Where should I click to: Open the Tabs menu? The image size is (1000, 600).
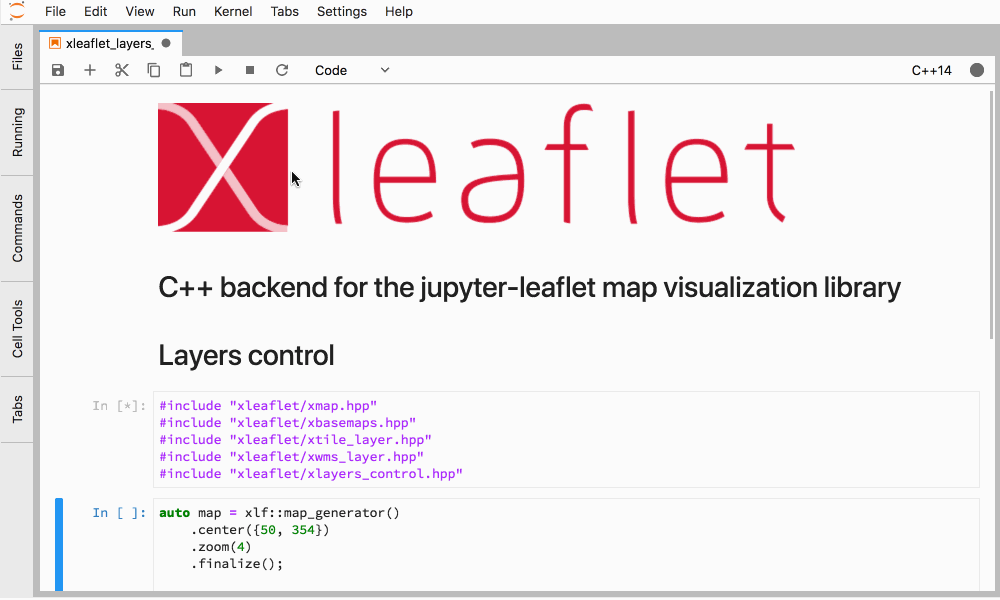pyautogui.click(x=284, y=11)
